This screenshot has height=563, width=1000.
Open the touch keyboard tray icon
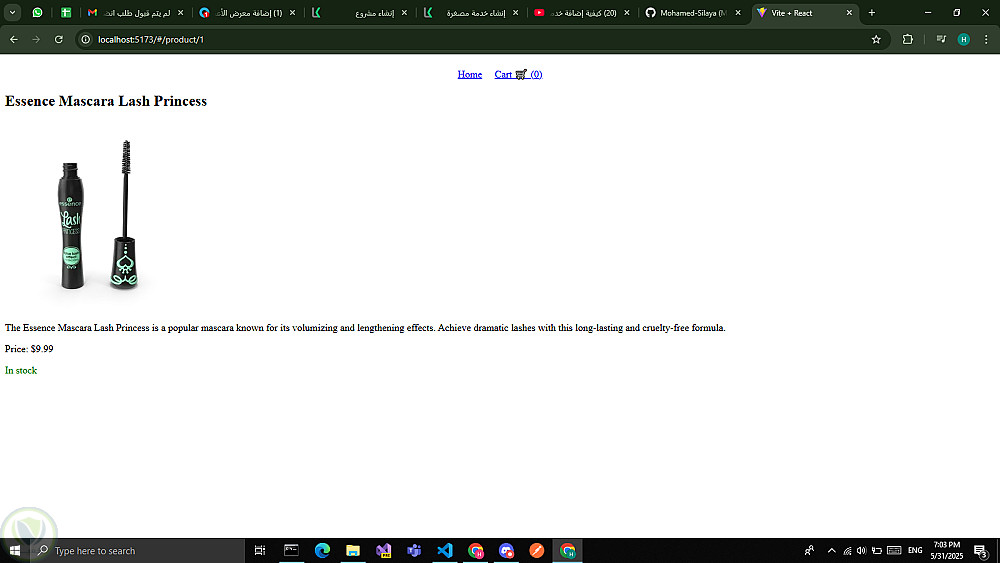pos(894,550)
